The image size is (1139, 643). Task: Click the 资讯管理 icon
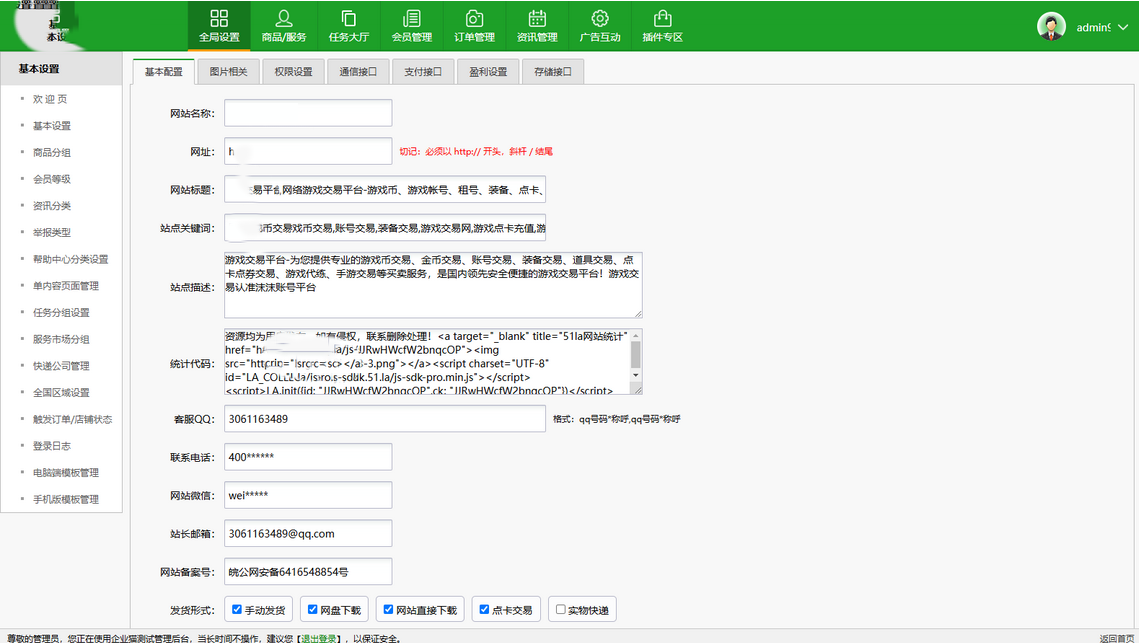538,26
